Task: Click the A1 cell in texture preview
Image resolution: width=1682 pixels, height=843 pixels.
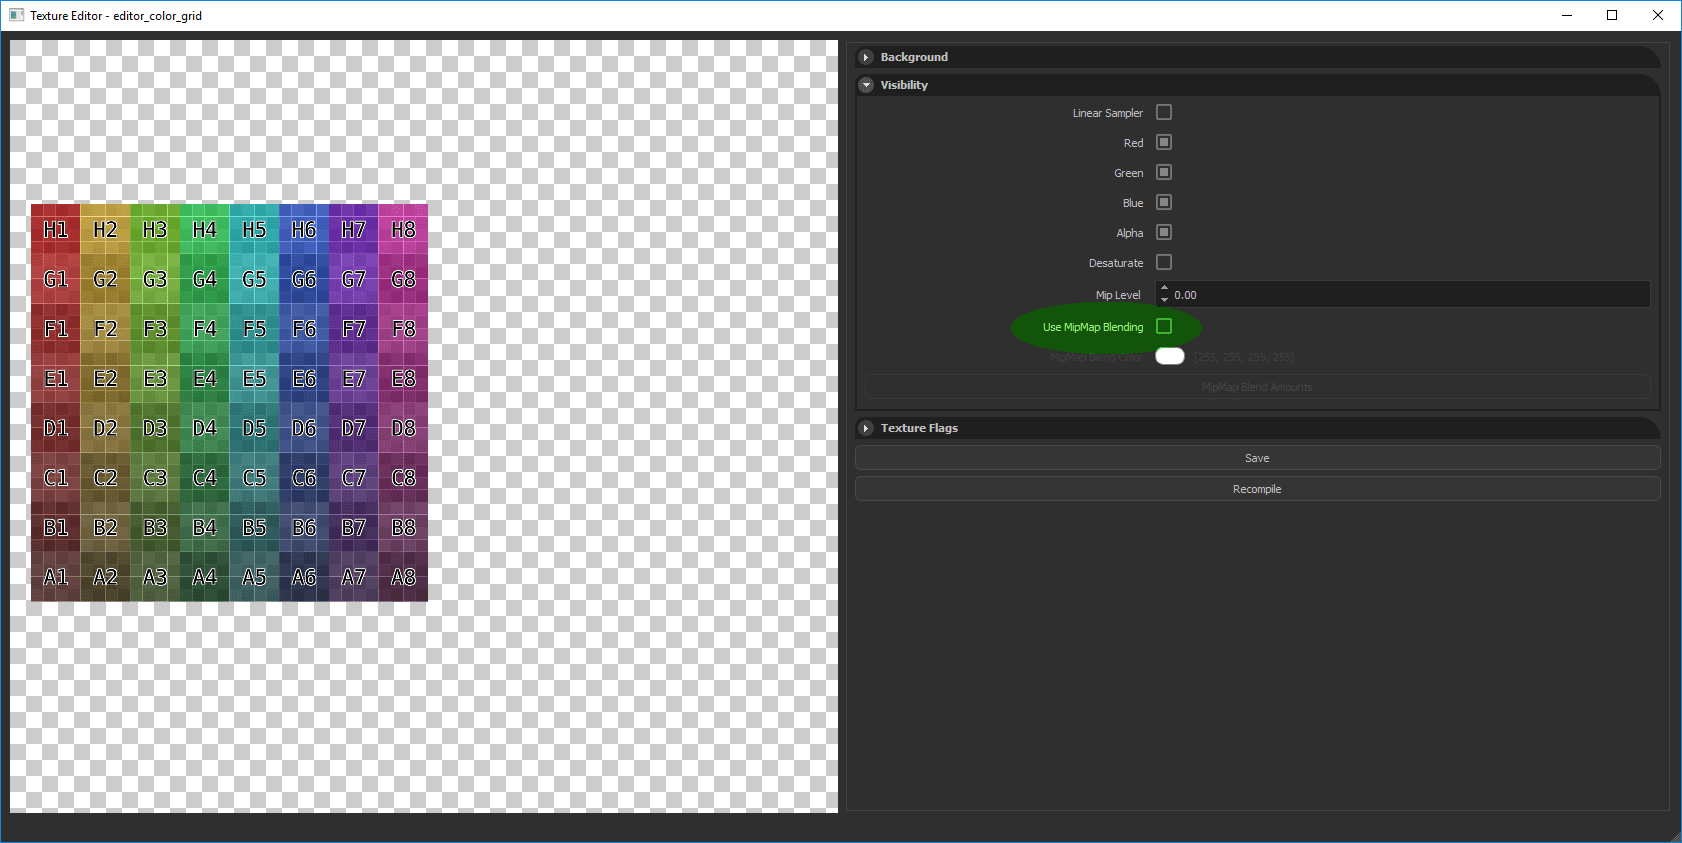Action: [x=56, y=577]
